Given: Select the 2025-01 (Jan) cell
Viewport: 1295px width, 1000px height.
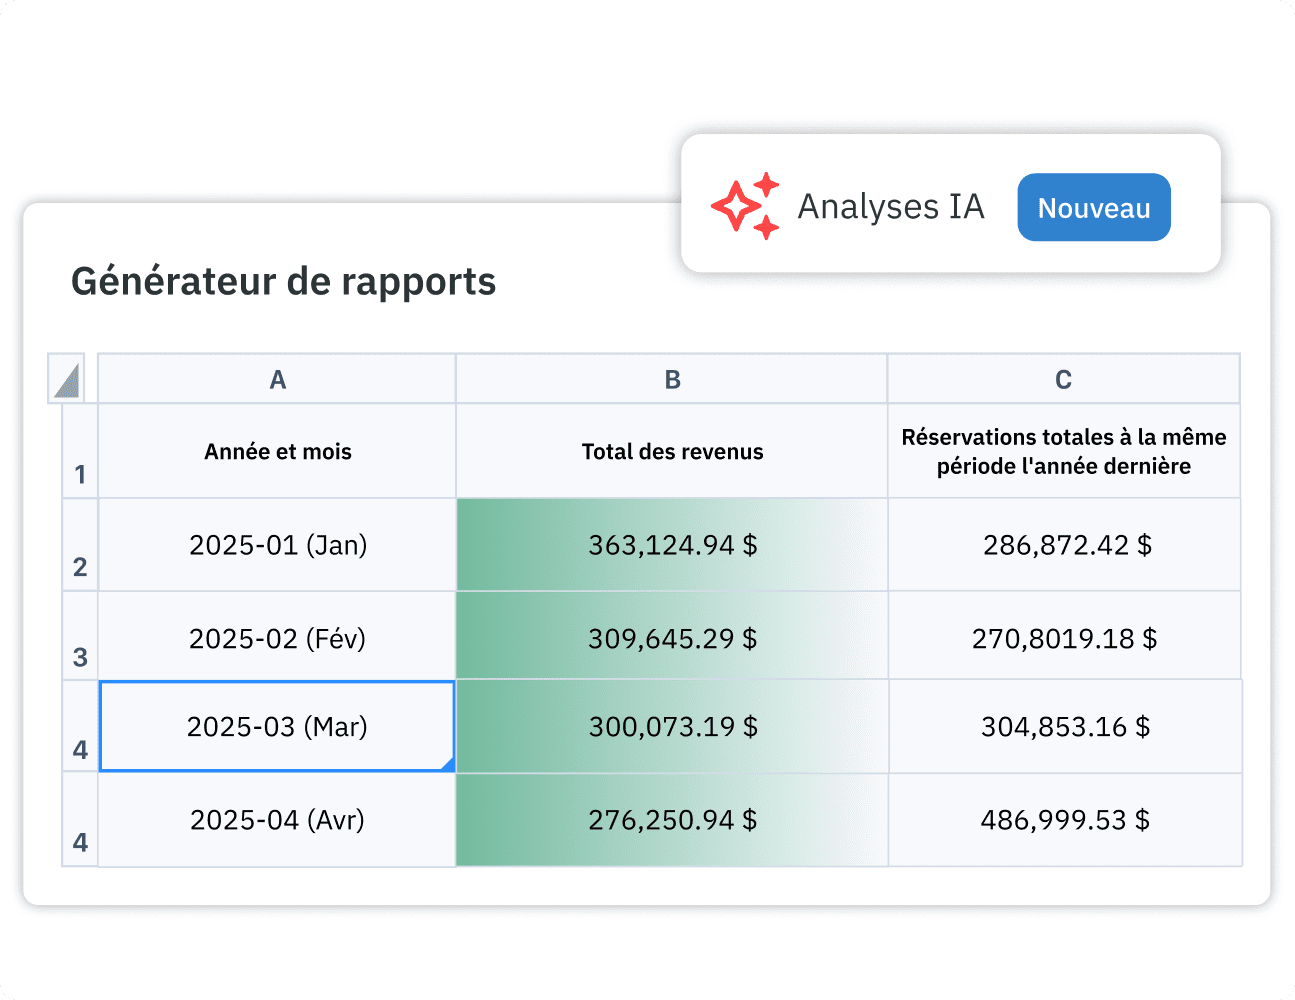Looking at the screenshot, I should click(x=277, y=545).
